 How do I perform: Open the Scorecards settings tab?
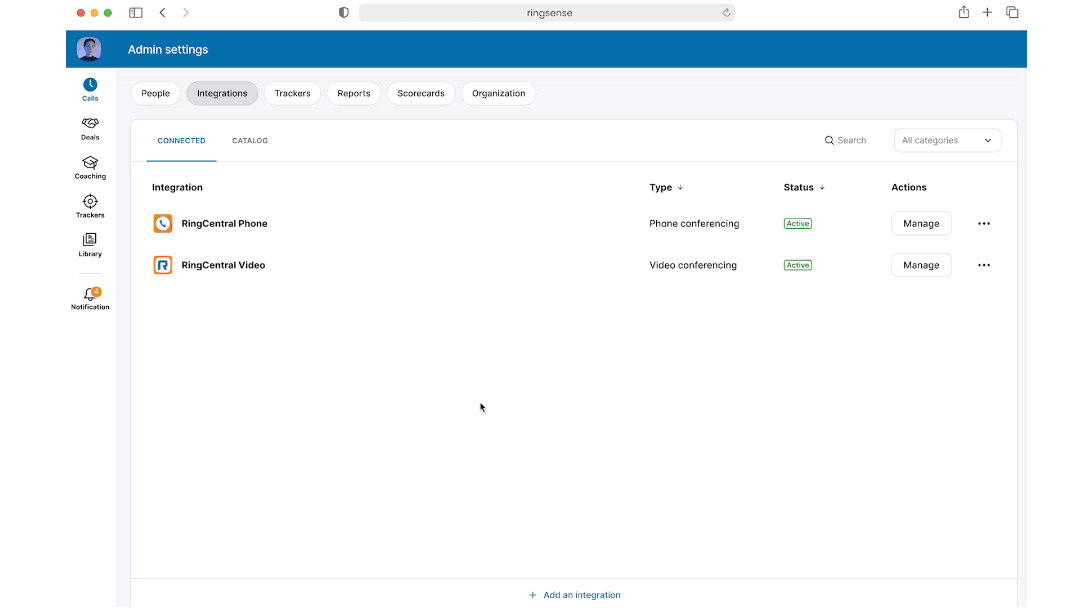pyautogui.click(x=420, y=93)
